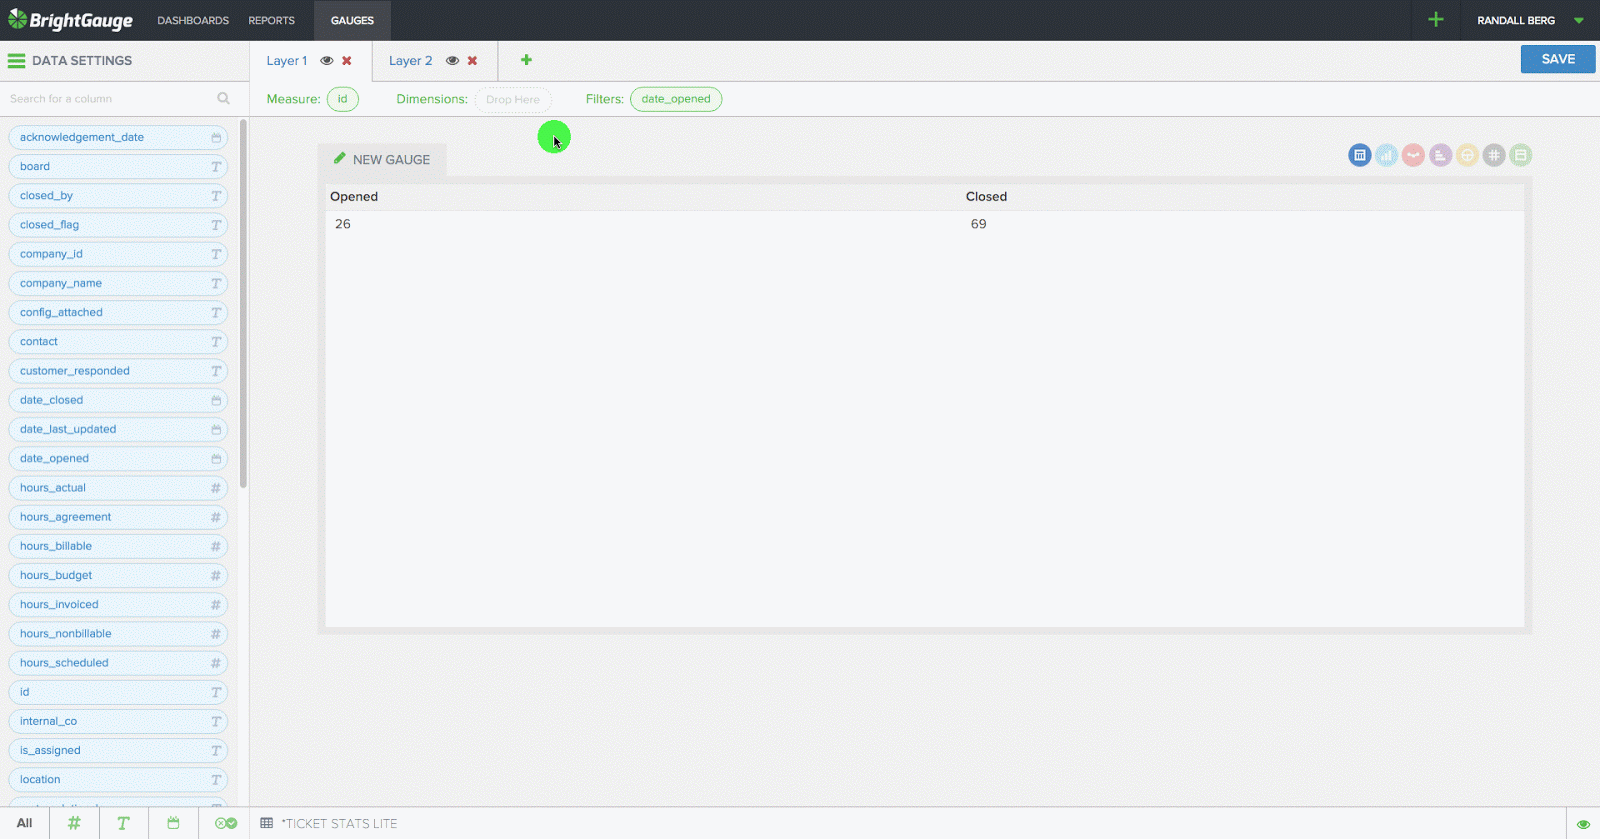Screen dimensions: 1600x839
Task: Filter columns by date calendar icon
Action: point(173,823)
